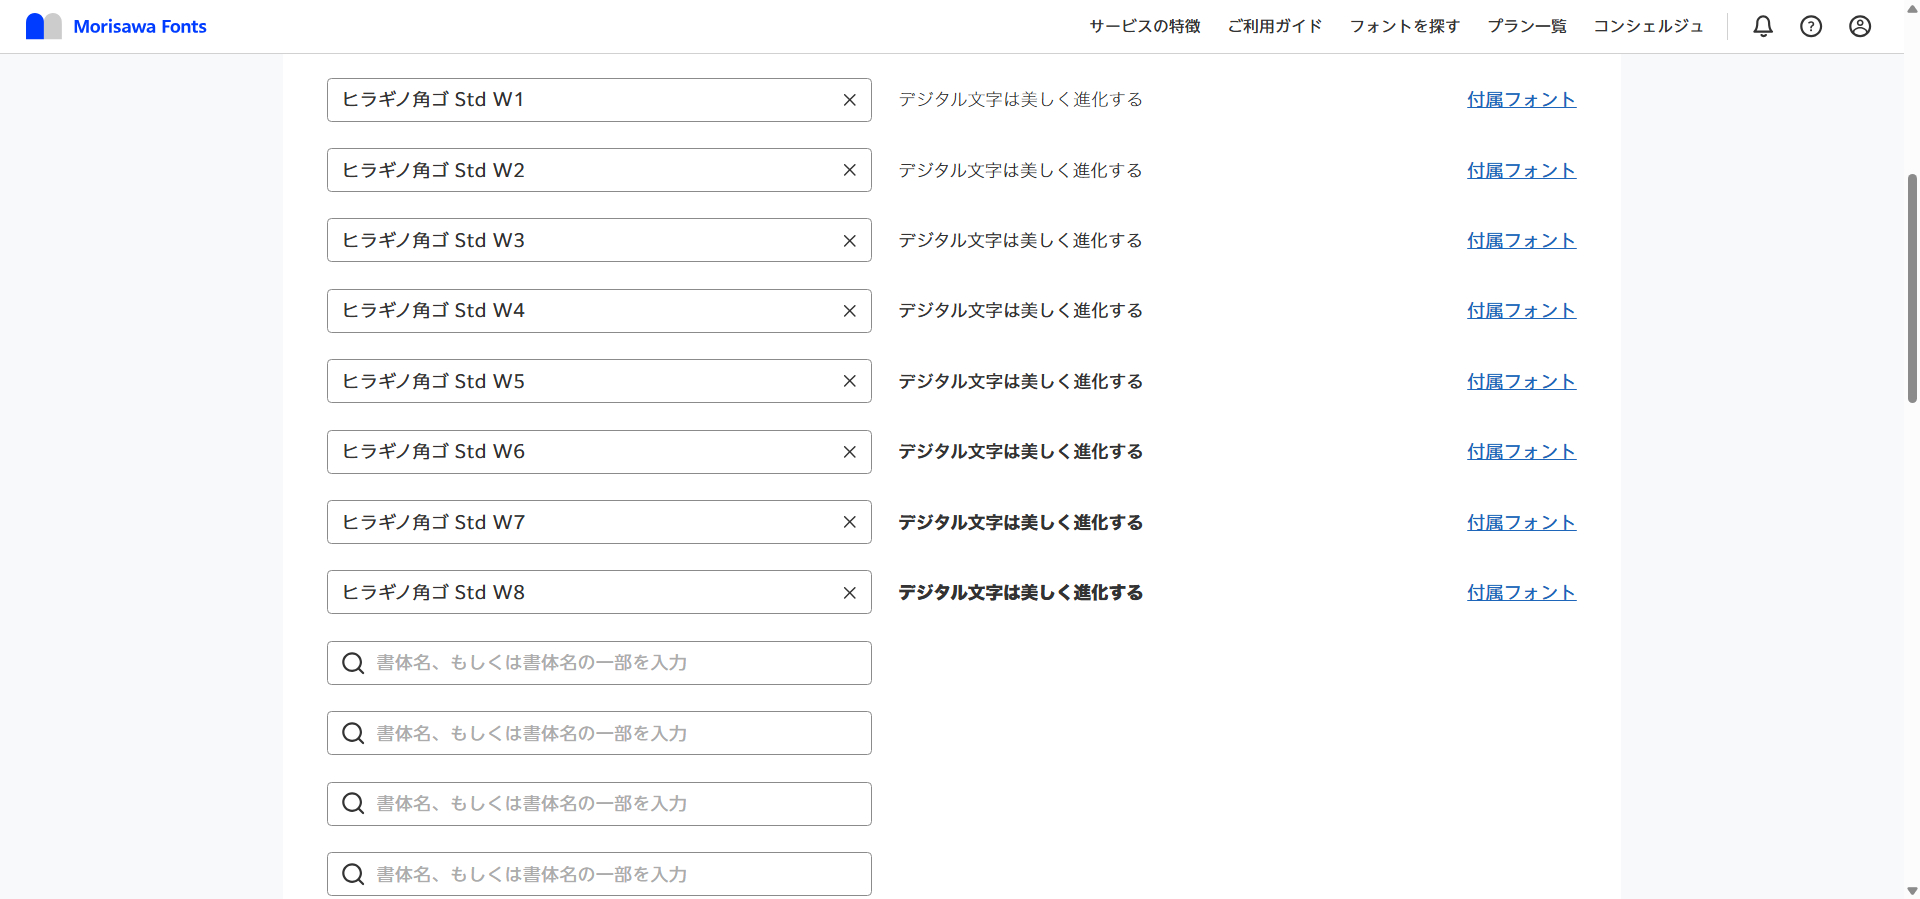Follow 付属フォント link for W7 row
This screenshot has height=899, width=1920.
click(x=1521, y=522)
